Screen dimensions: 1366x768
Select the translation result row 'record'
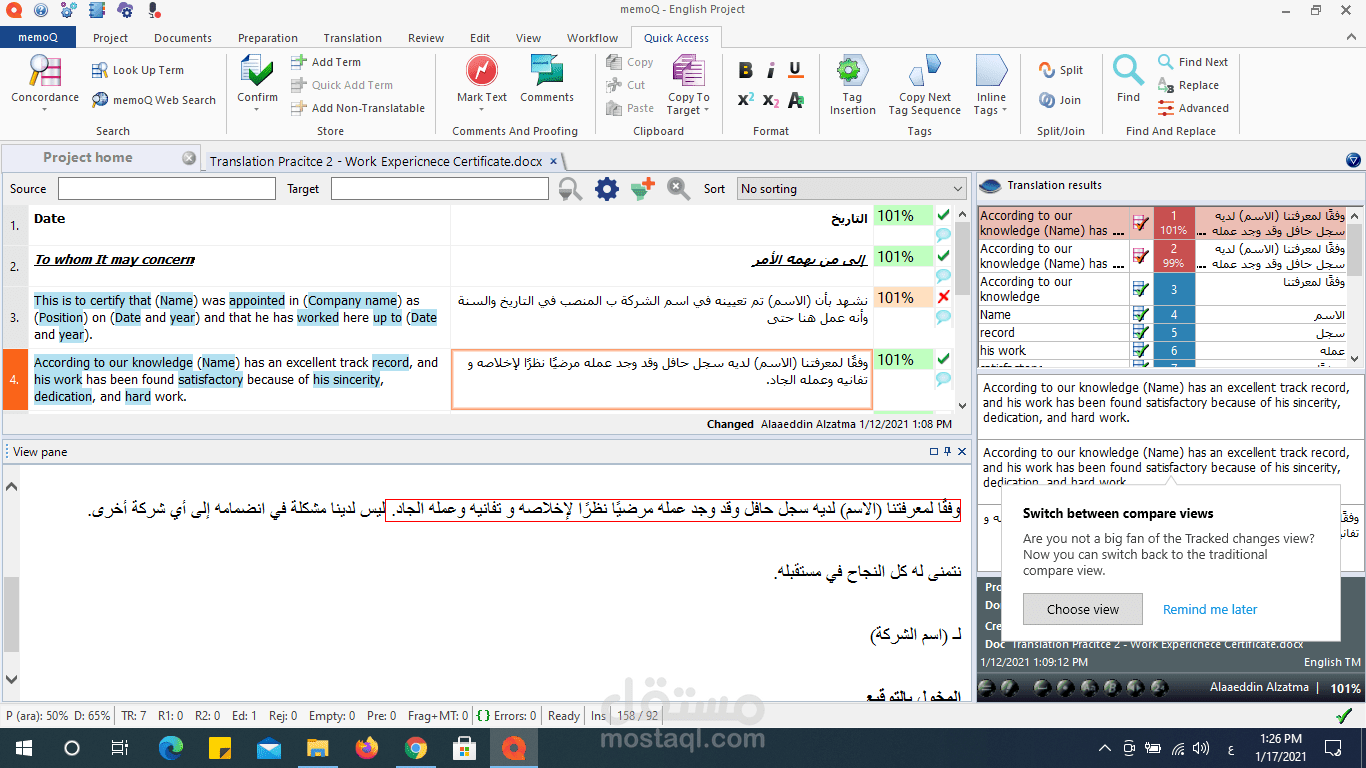1163,332
